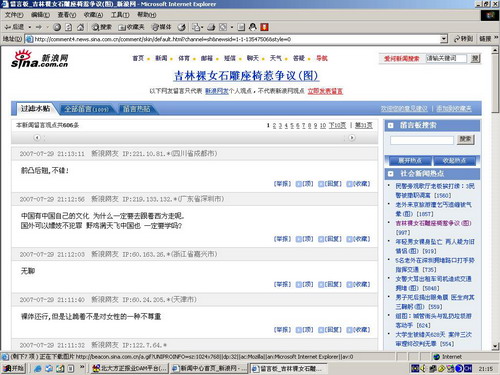Open the Start (开始) button on taskbar

point(13,368)
